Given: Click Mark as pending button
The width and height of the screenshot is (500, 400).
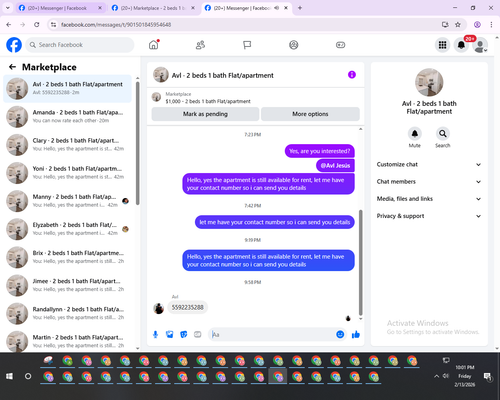Looking at the screenshot, I should coord(205,114).
